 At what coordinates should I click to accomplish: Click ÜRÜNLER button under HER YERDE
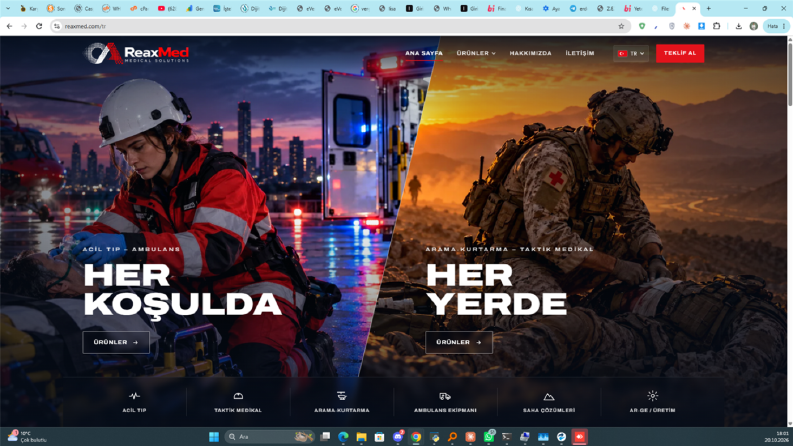coord(459,342)
